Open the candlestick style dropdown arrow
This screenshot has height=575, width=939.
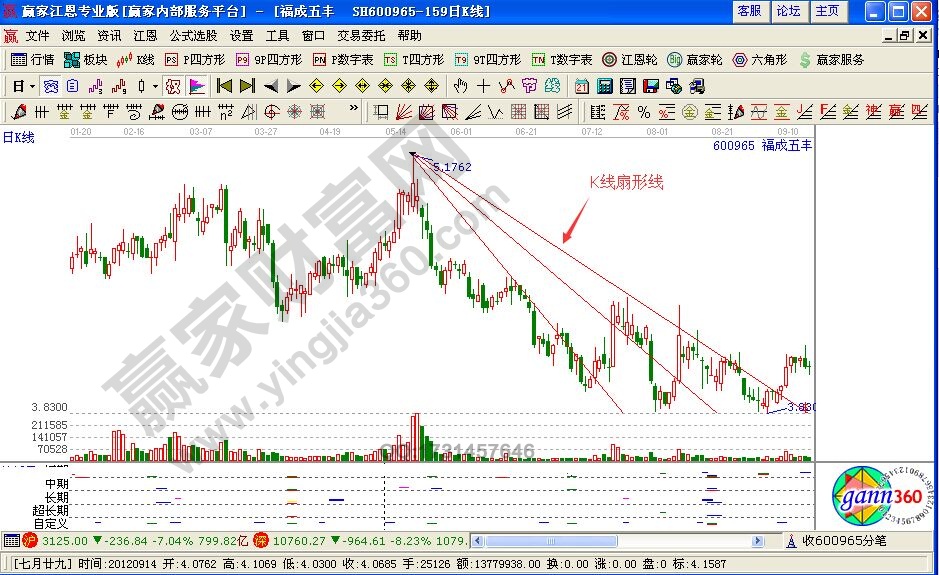[x=154, y=86]
